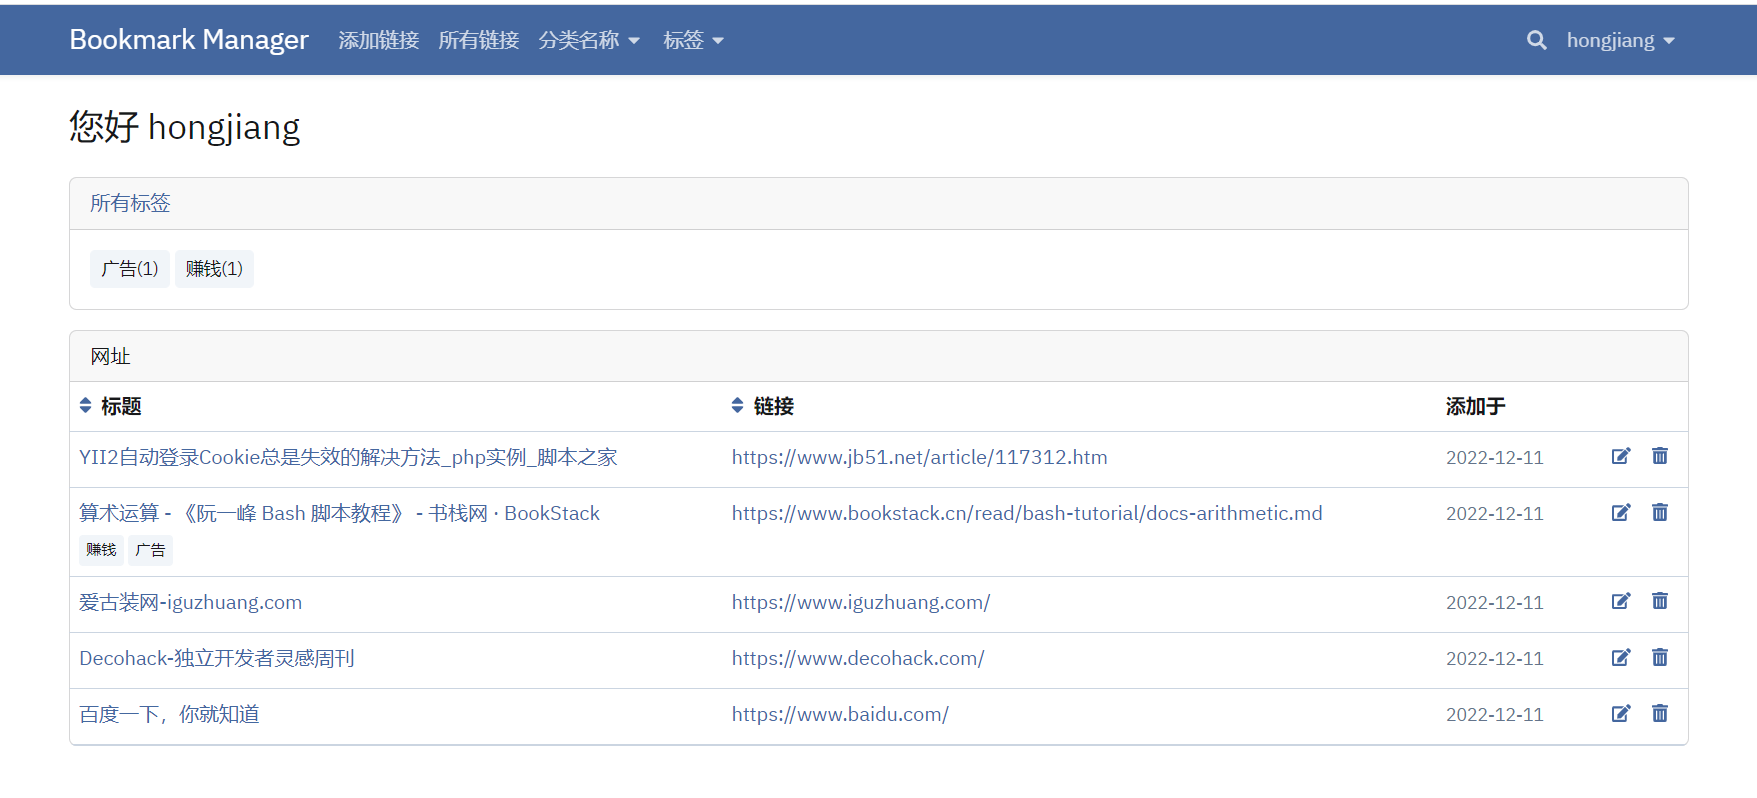Viewport: 1757px width, 798px height.
Task: Visit the bookstack.cn docs-arithmetic URL
Action: [1027, 513]
